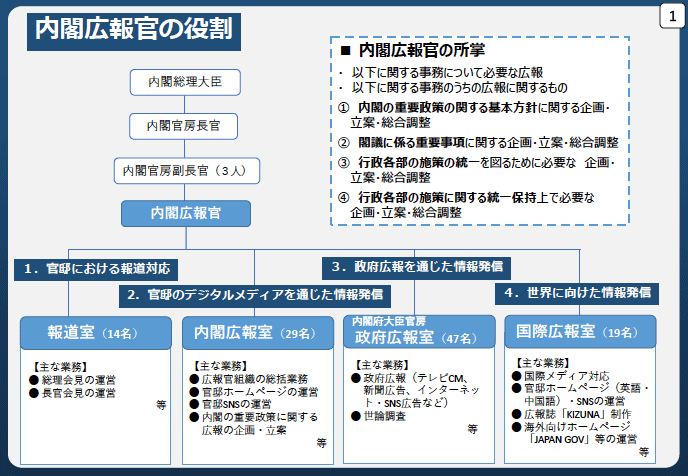Click the small text 内閣府大臣官房
Image resolution: width=688 pixels, height=476 pixels.
pos(389,322)
